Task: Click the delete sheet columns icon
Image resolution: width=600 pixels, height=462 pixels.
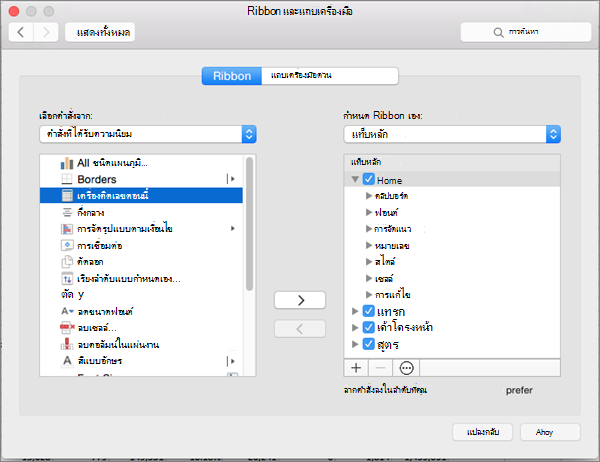Action: coord(67,344)
